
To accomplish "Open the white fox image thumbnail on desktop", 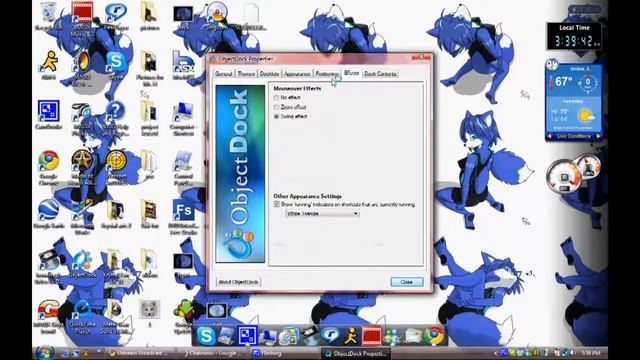I will click(x=149, y=310).
